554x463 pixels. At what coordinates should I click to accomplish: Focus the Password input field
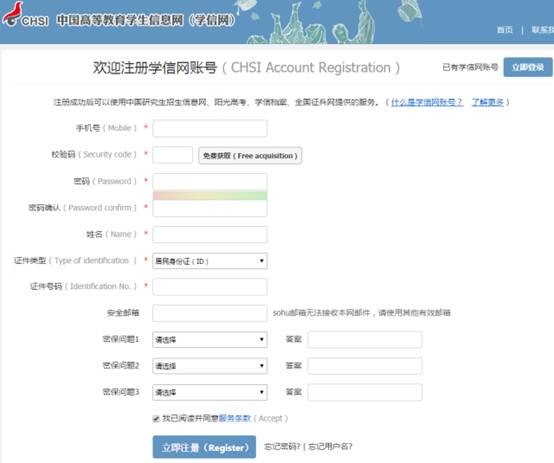tap(210, 182)
